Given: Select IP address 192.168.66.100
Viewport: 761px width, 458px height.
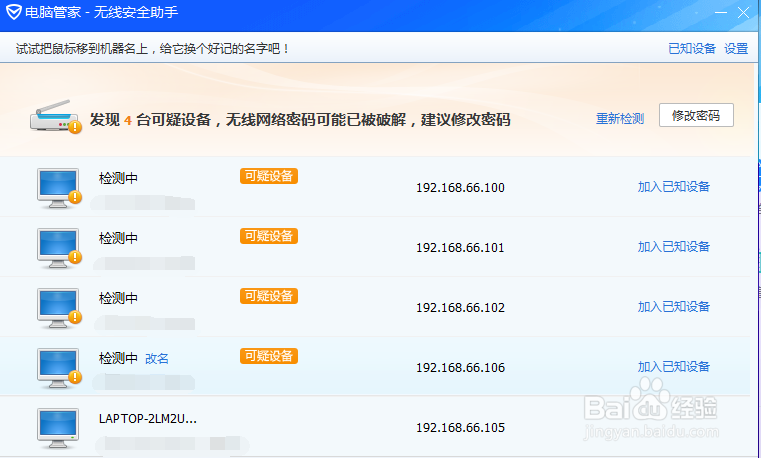Looking at the screenshot, I should tap(460, 188).
